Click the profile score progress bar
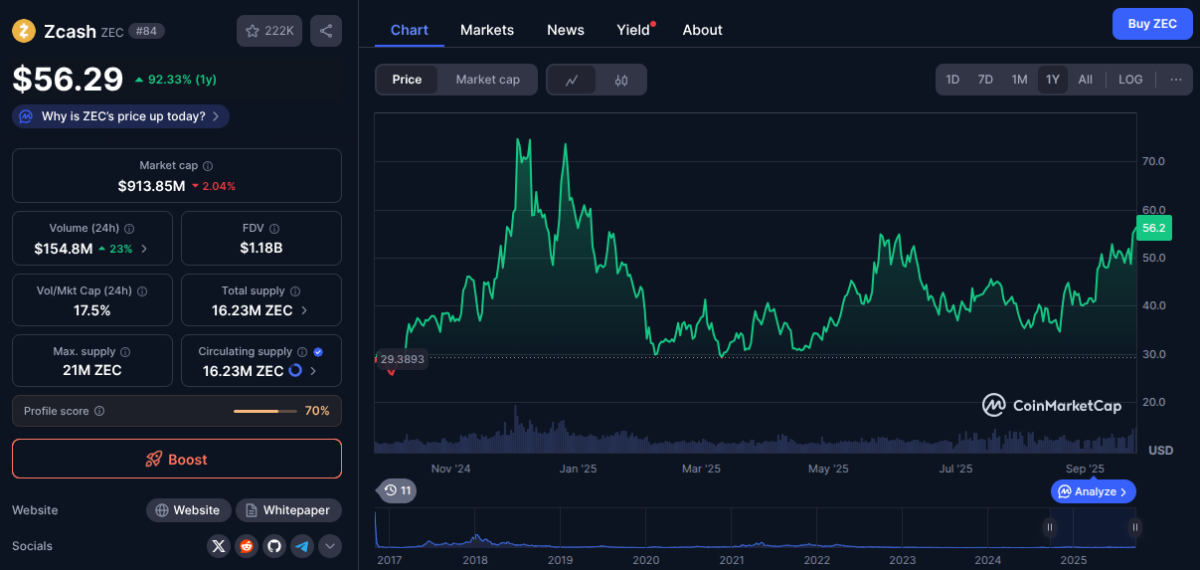This screenshot has width=1200, height=570. point(265,411)
